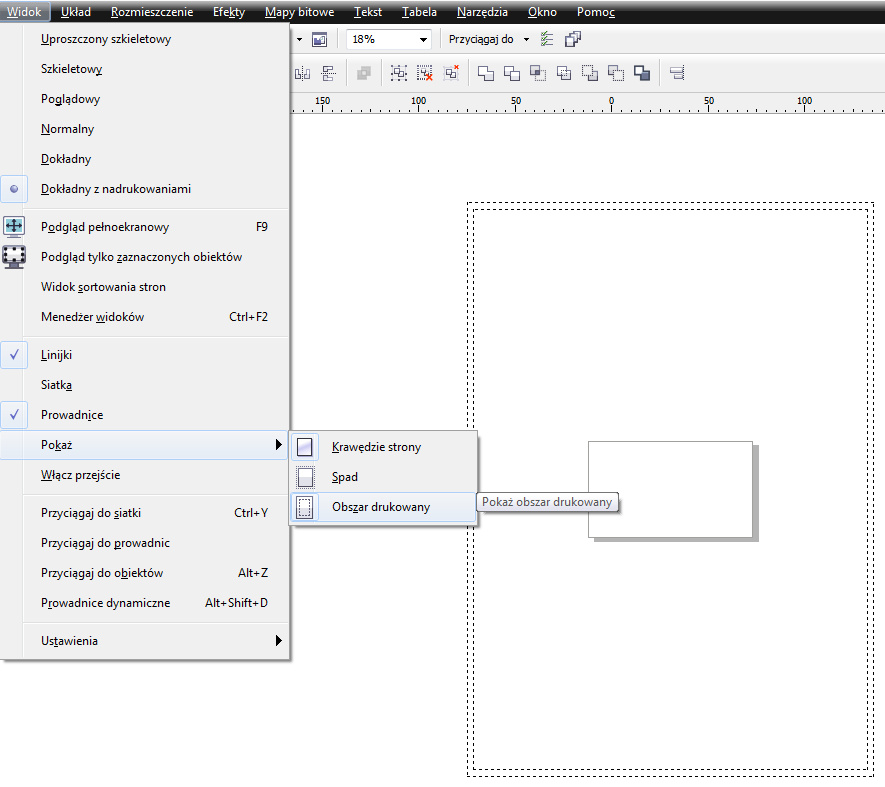Click the Weld shaping icon in toolbar
Image resolution: width=885 pixels, height=787 pixels.
click(x=486, y=73)
